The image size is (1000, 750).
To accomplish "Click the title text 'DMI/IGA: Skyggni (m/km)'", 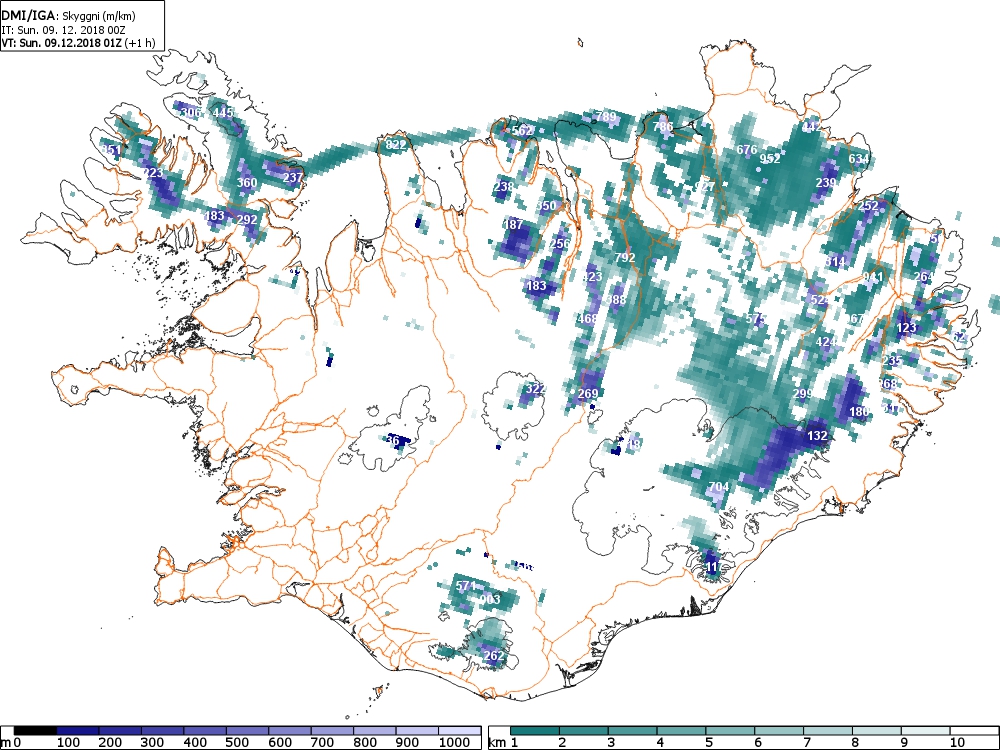I will click(x=68, y=16).
